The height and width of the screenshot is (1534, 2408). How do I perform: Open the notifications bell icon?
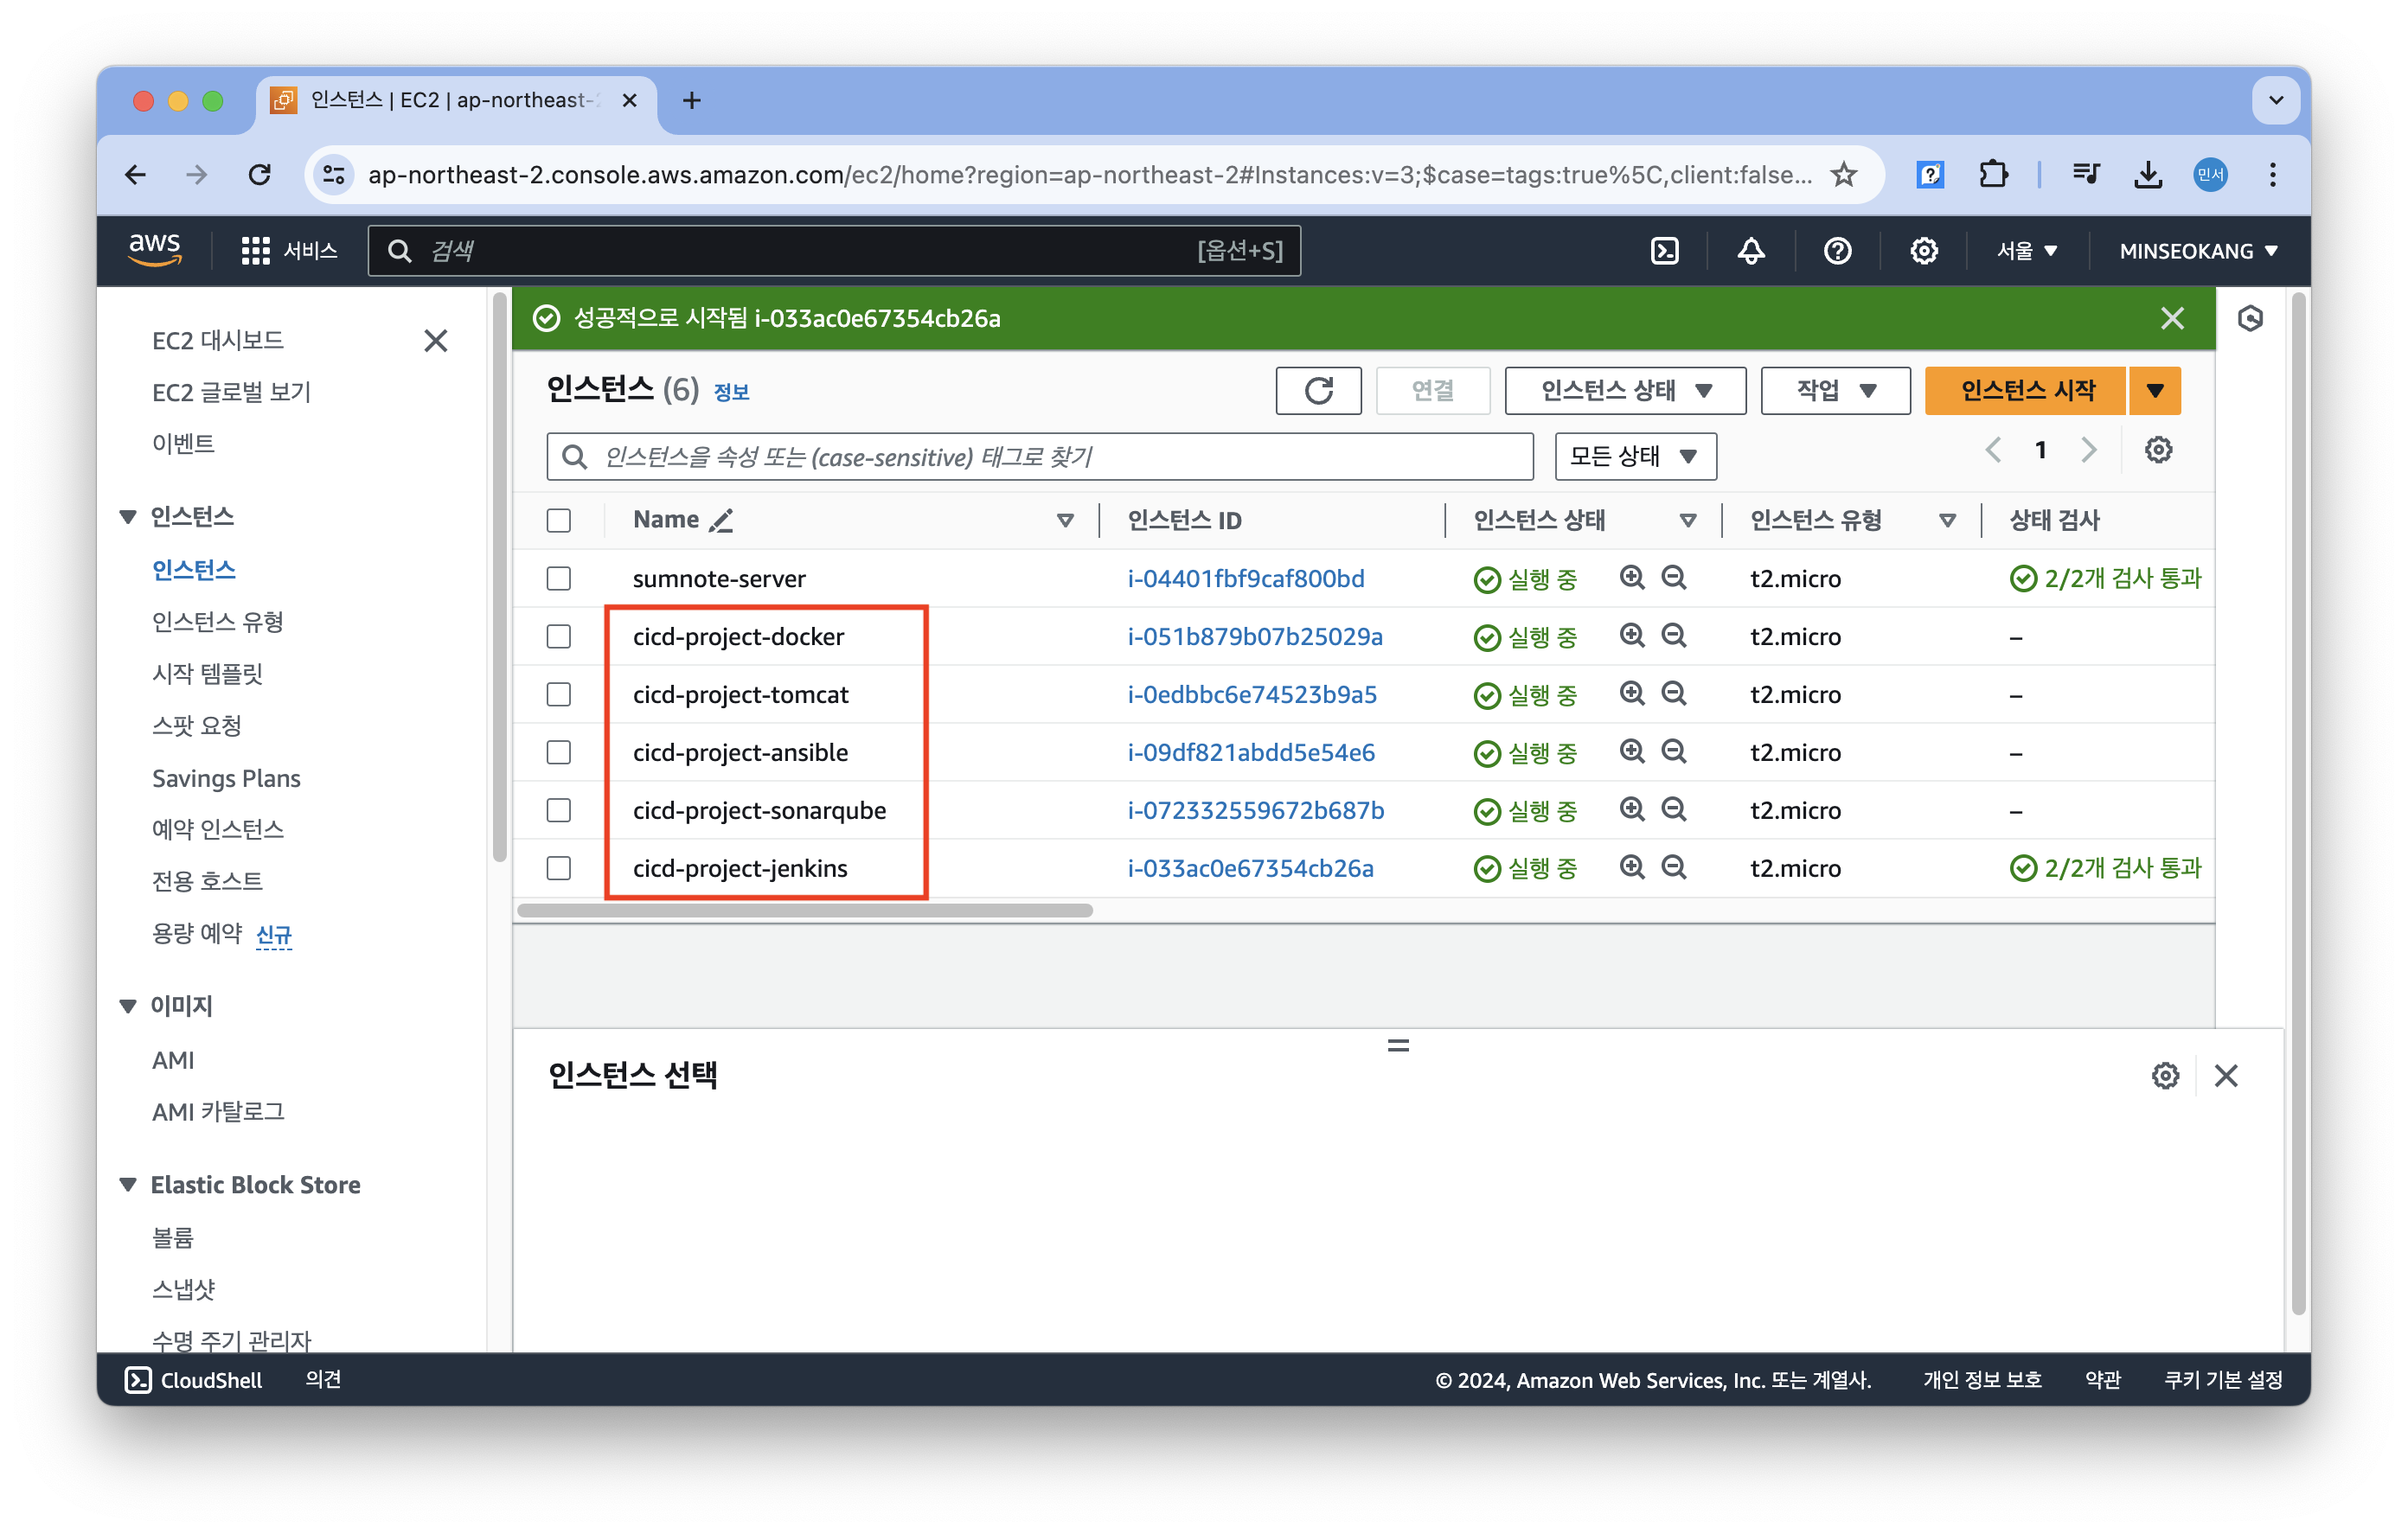coord(1750,251)
